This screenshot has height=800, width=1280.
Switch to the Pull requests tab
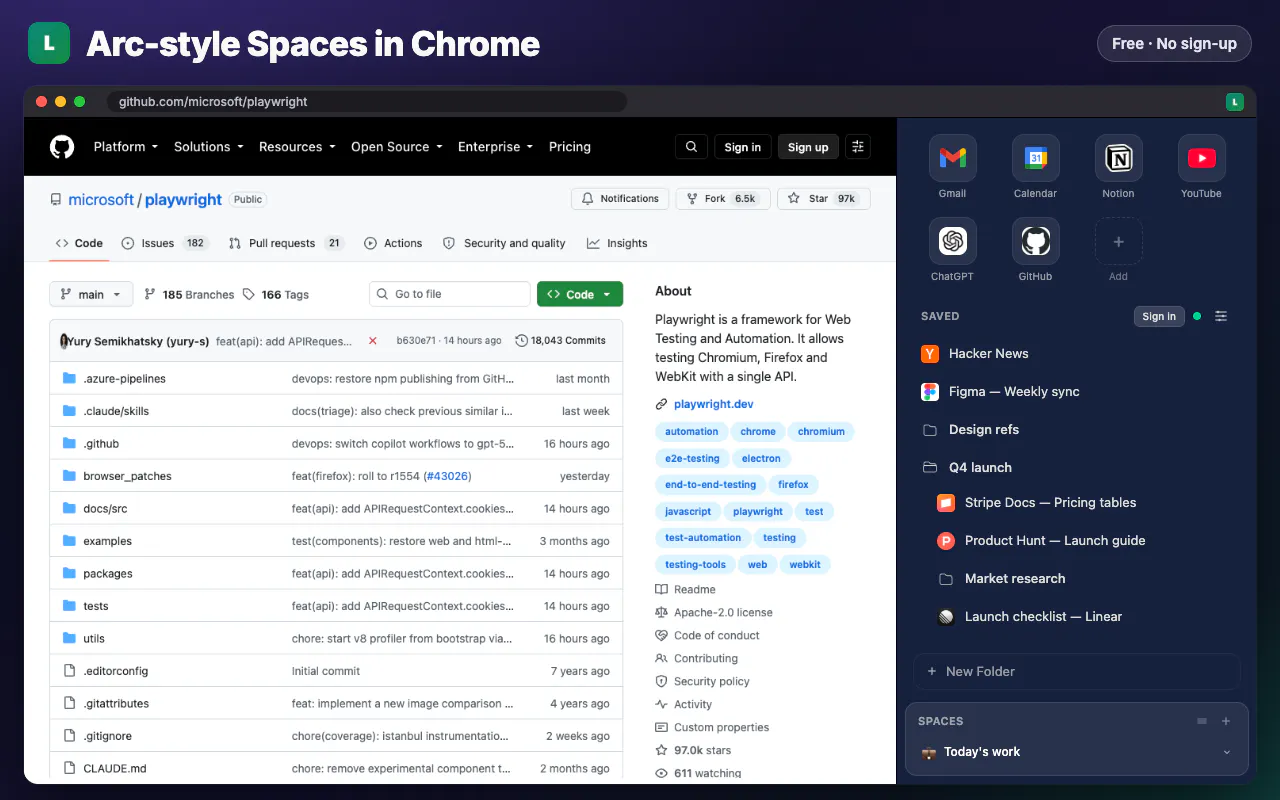pos(286,243)
